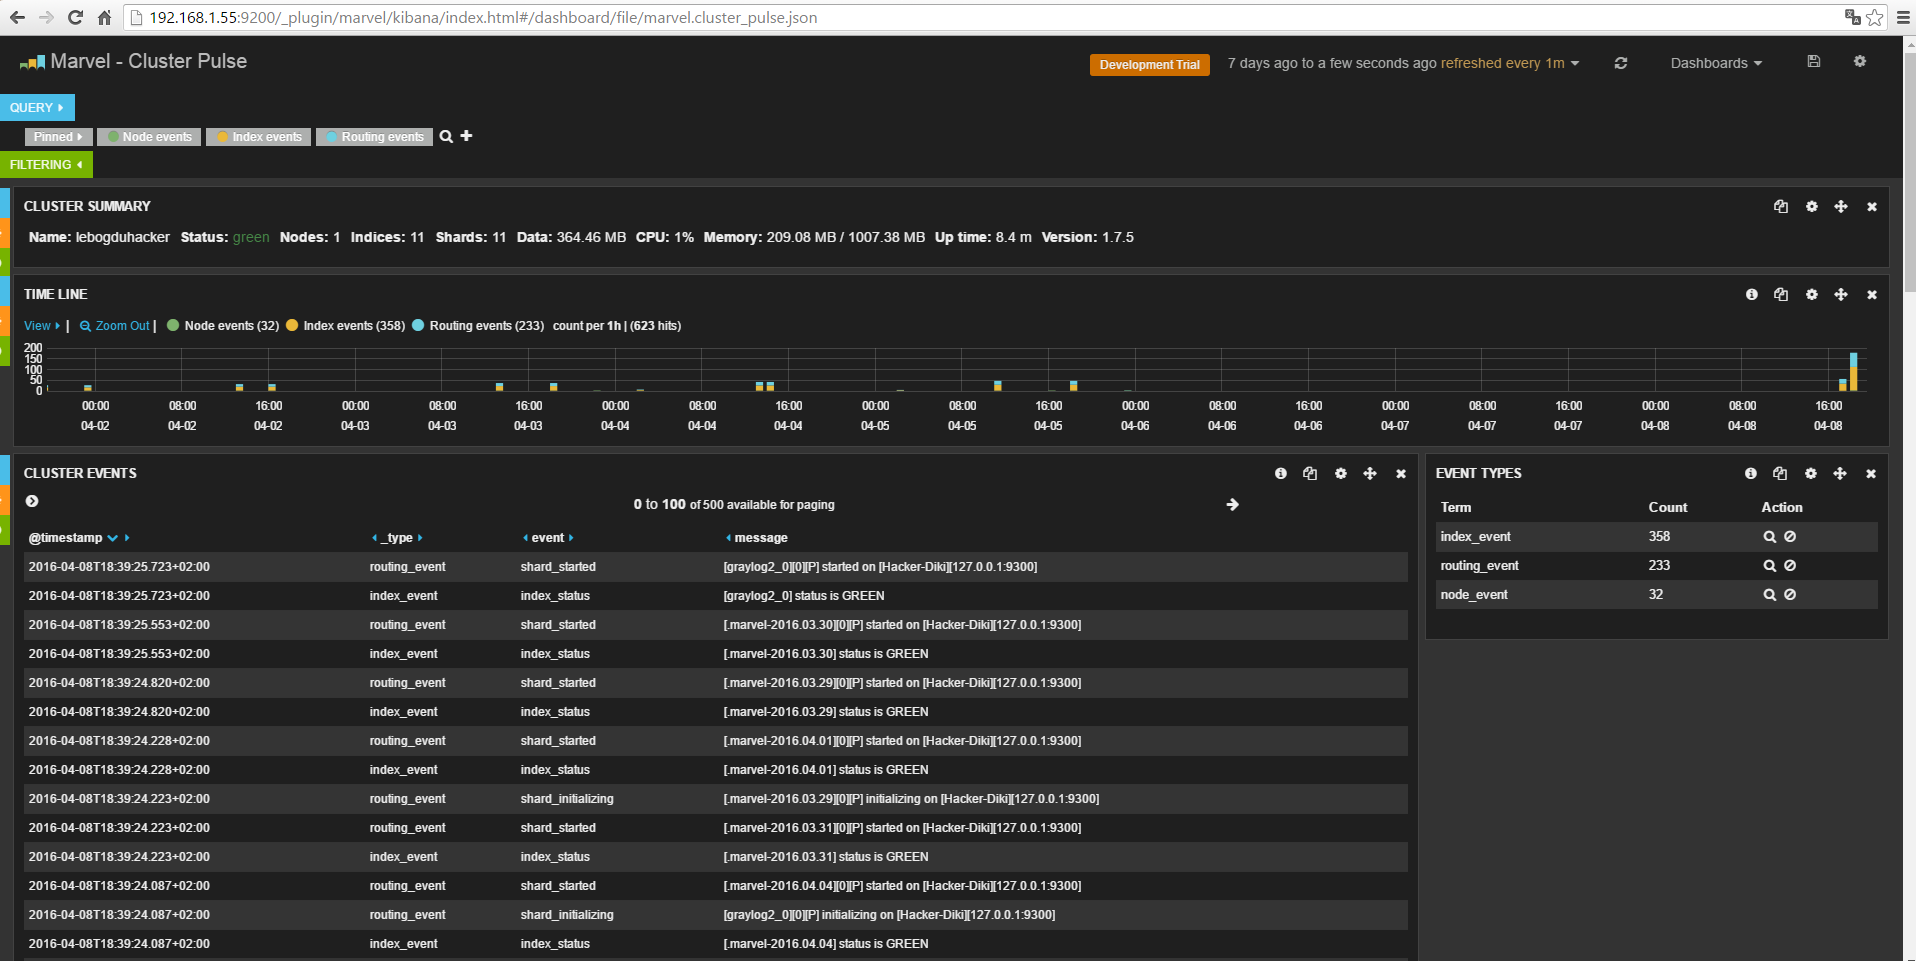
Task: Click the event column header
Action: [548, 538]
